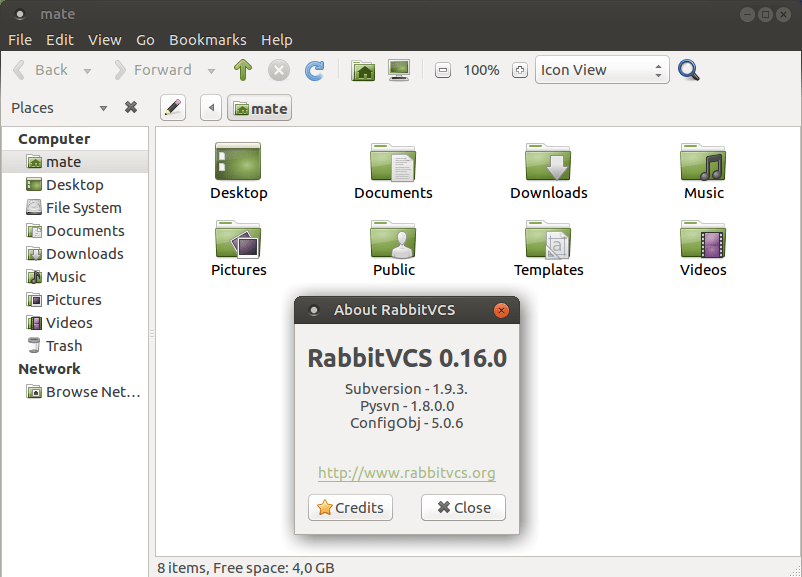
Task: Open the search magnifier tool
Action: point(688,70)
